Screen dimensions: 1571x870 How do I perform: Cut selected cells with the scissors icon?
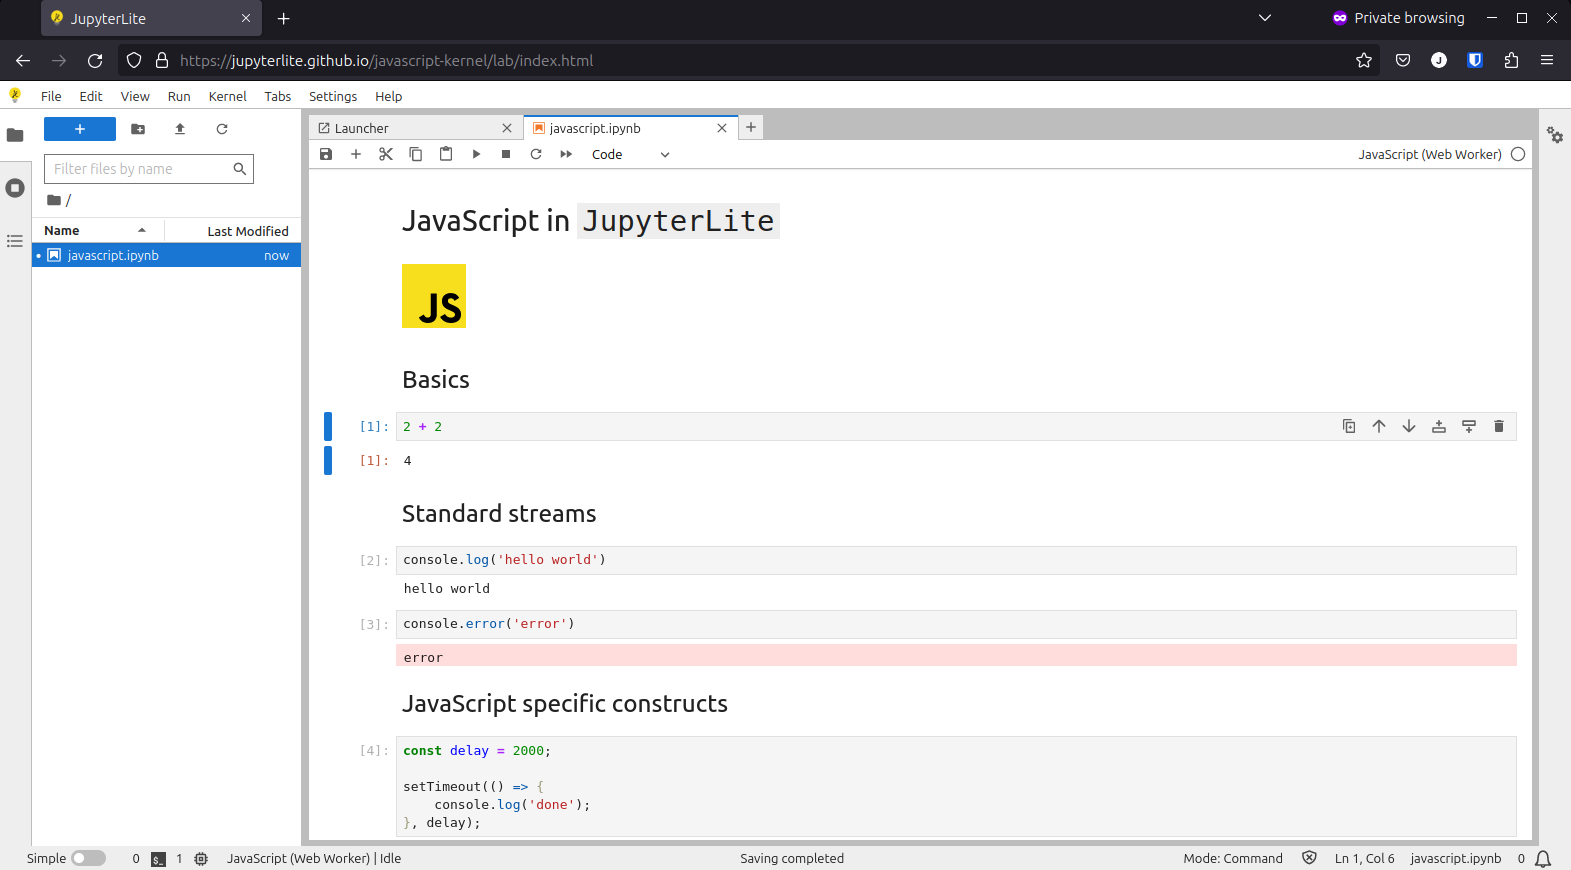(386, 154)
